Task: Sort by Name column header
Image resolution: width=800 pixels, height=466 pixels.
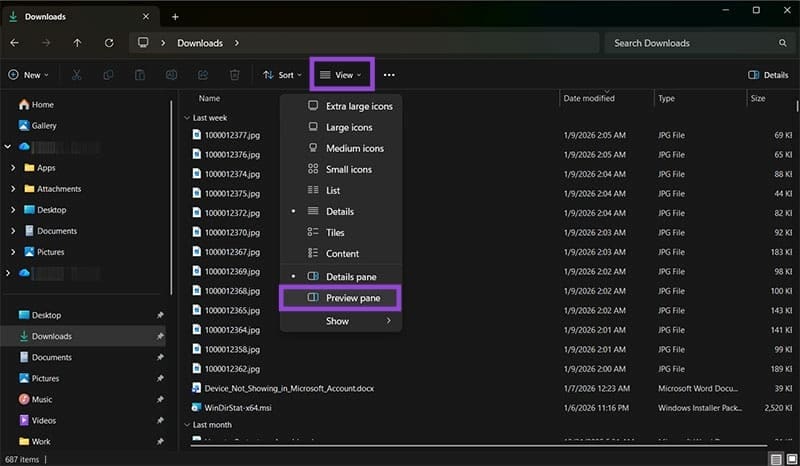Action: pos(209,98)
